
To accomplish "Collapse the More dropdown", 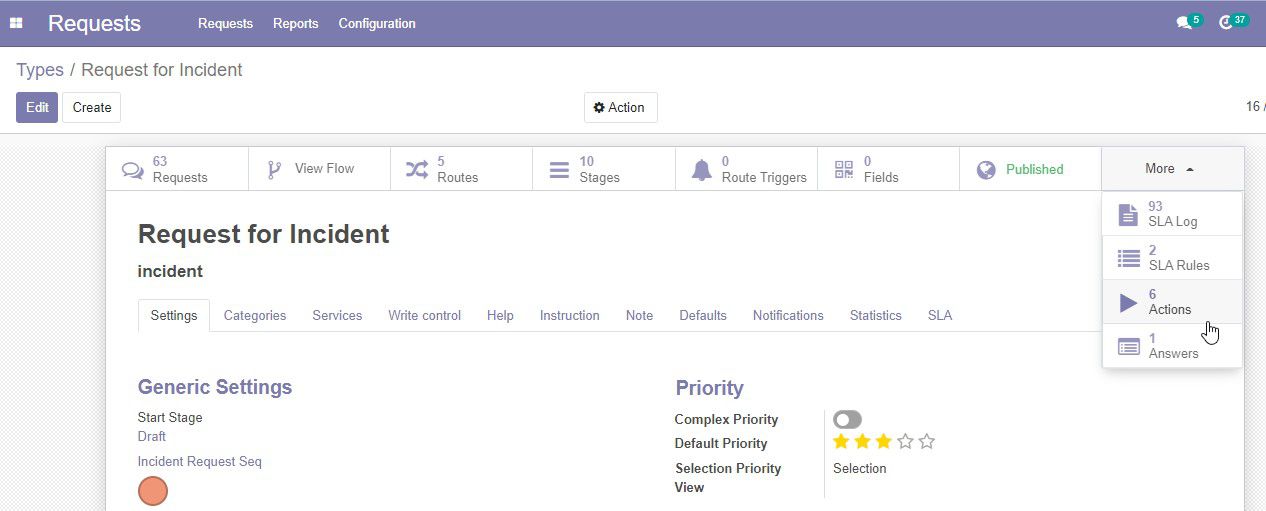I will (1172, 169).
